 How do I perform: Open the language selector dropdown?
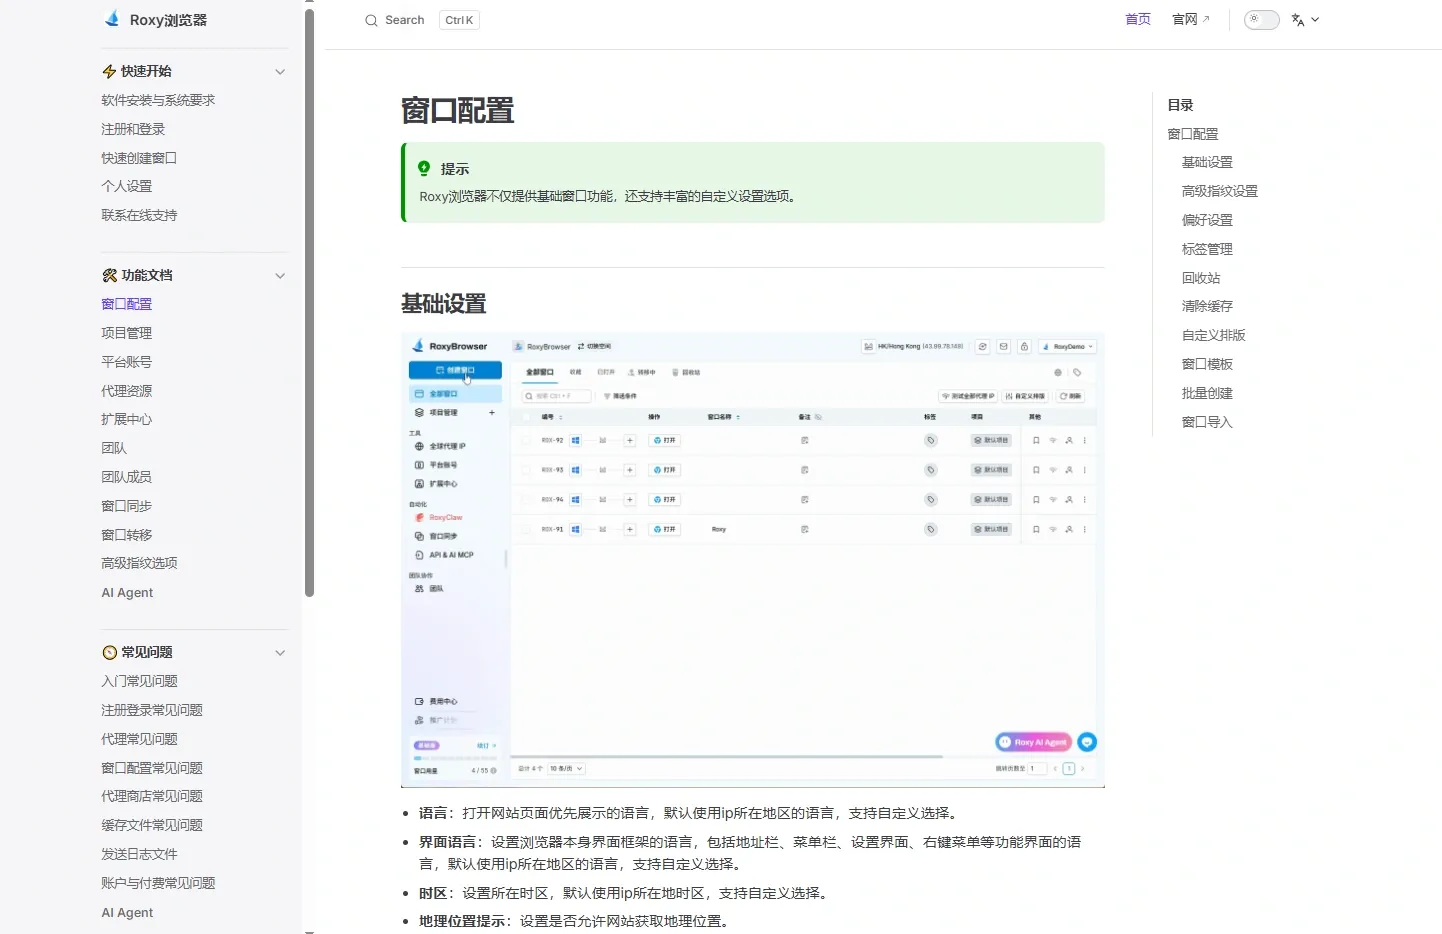pyautogui.click(x=1305, y=20)
